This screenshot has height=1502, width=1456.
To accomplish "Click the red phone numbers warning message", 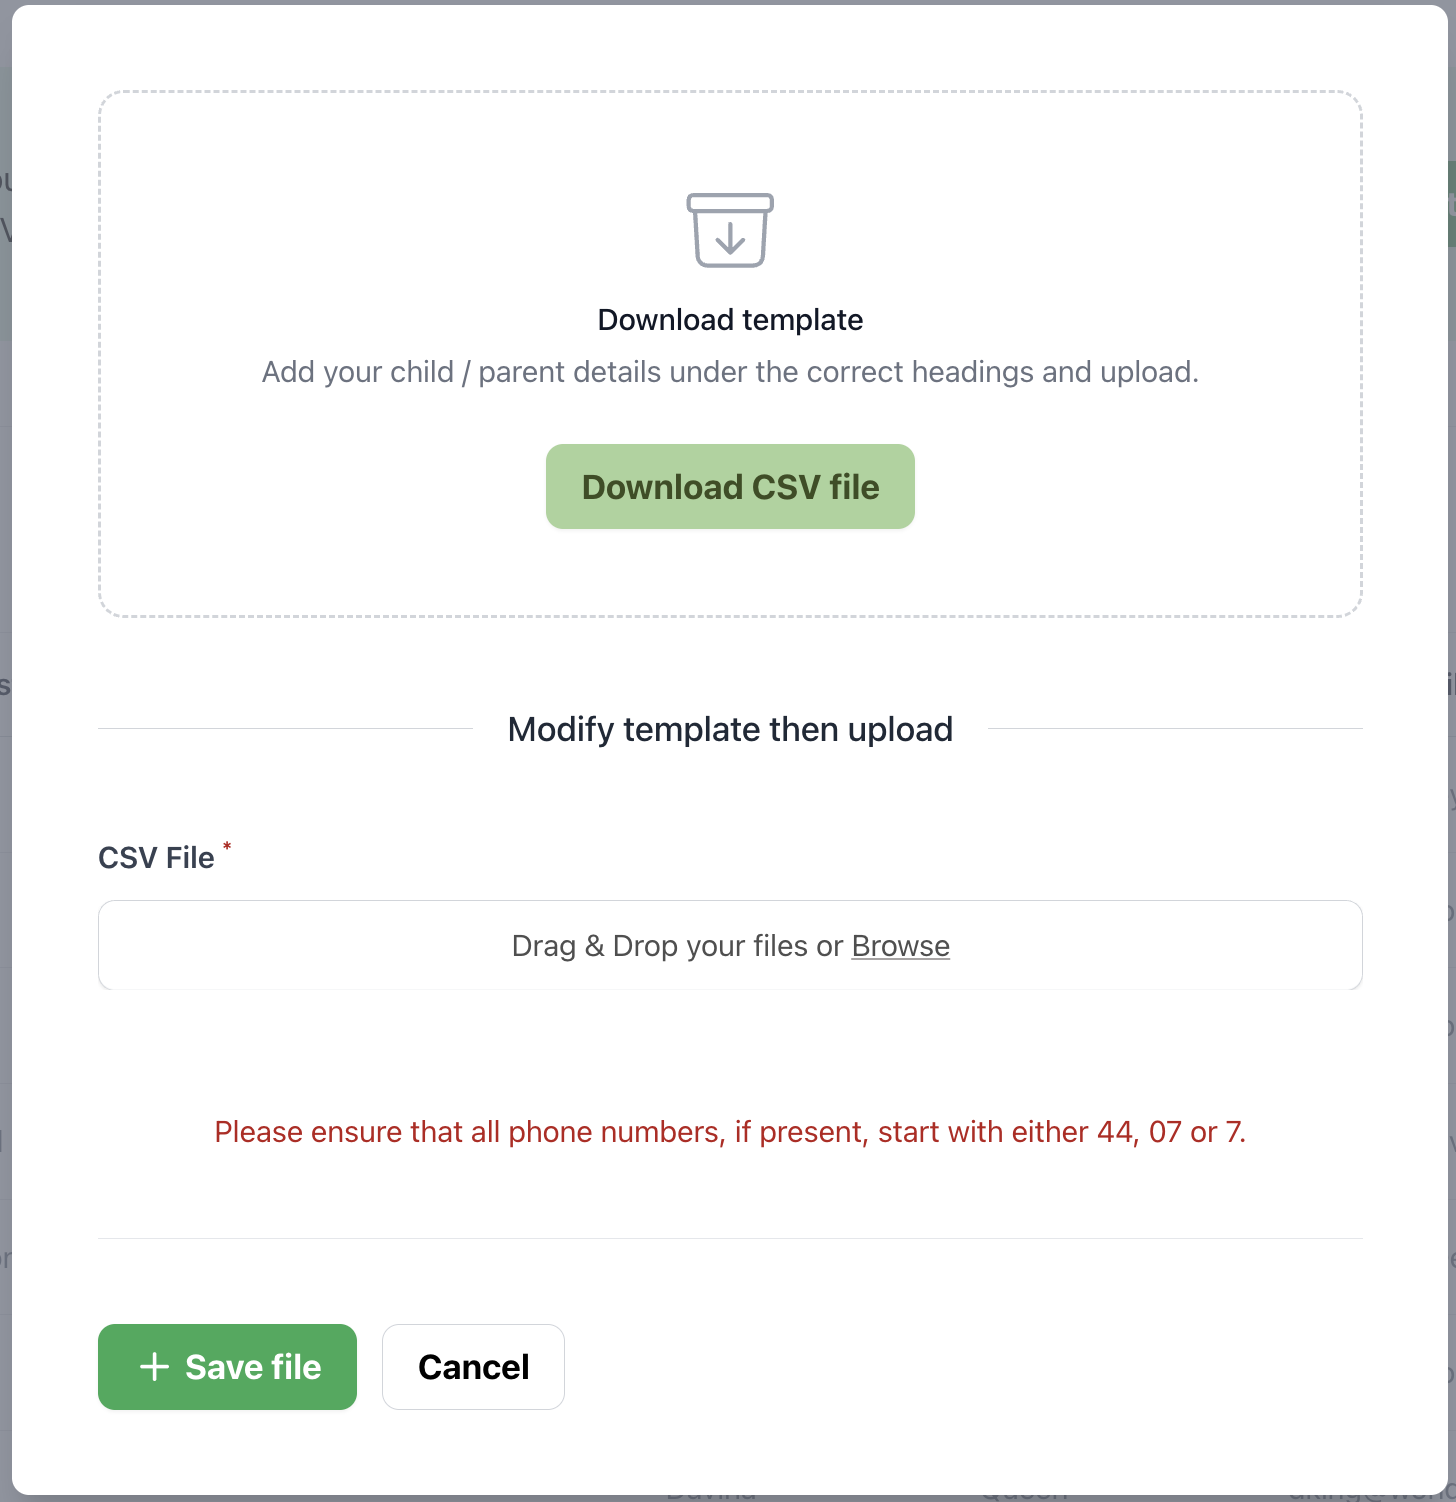I will (730, 1132).
